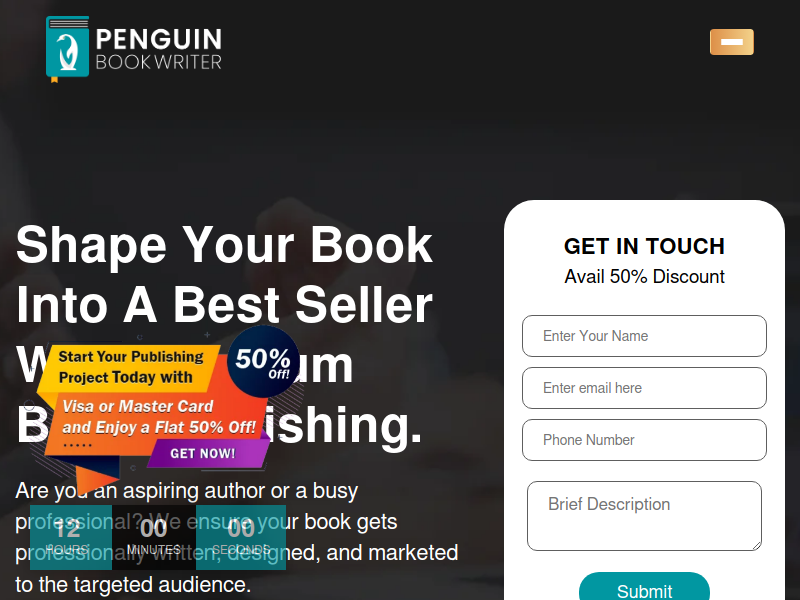Screen dimensions: 800x600
Task: Click the Visa or Master Card offer text
Action: pyautogui.click(x=158, y=417)
